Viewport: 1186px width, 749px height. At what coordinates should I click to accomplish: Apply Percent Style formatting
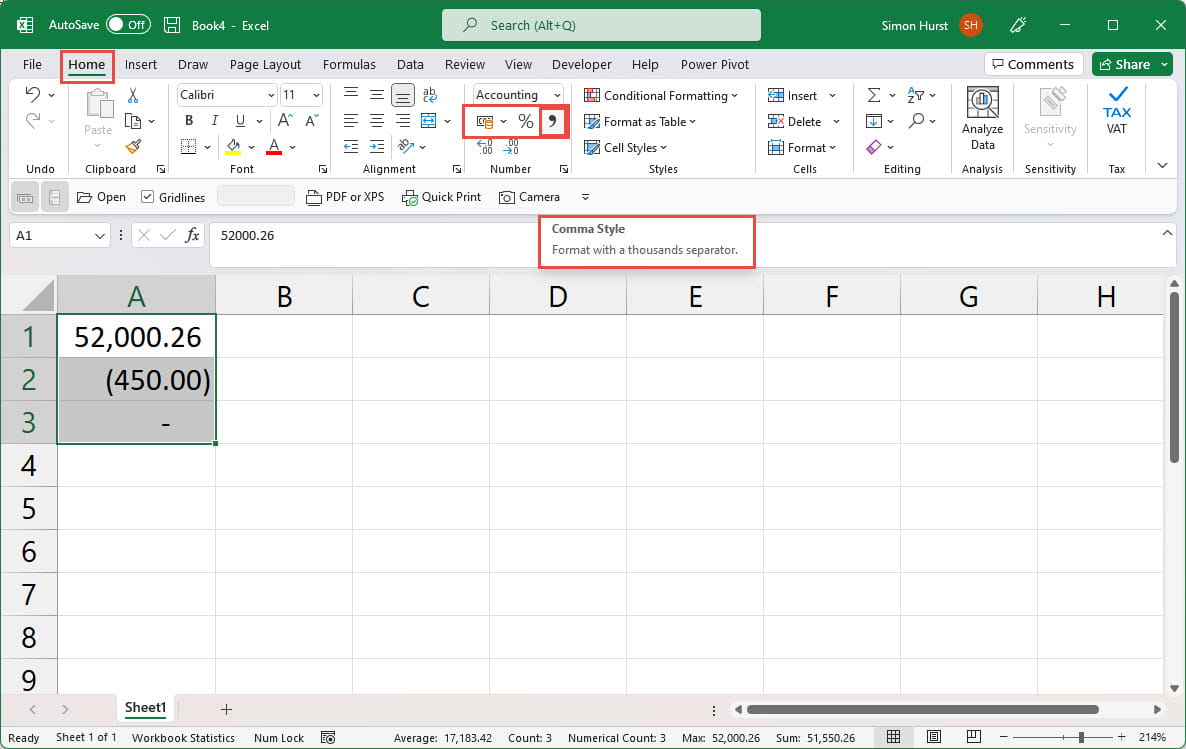[x=525, y=121]
